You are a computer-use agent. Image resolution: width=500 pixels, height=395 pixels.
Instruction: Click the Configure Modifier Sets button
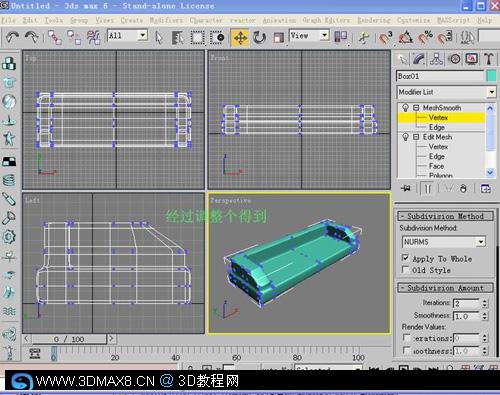(486, 189)
